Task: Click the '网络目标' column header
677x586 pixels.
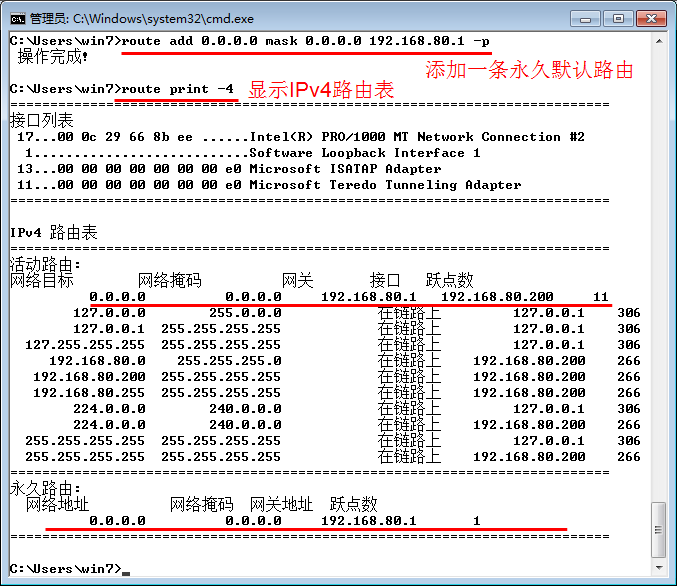Action: 41,280
